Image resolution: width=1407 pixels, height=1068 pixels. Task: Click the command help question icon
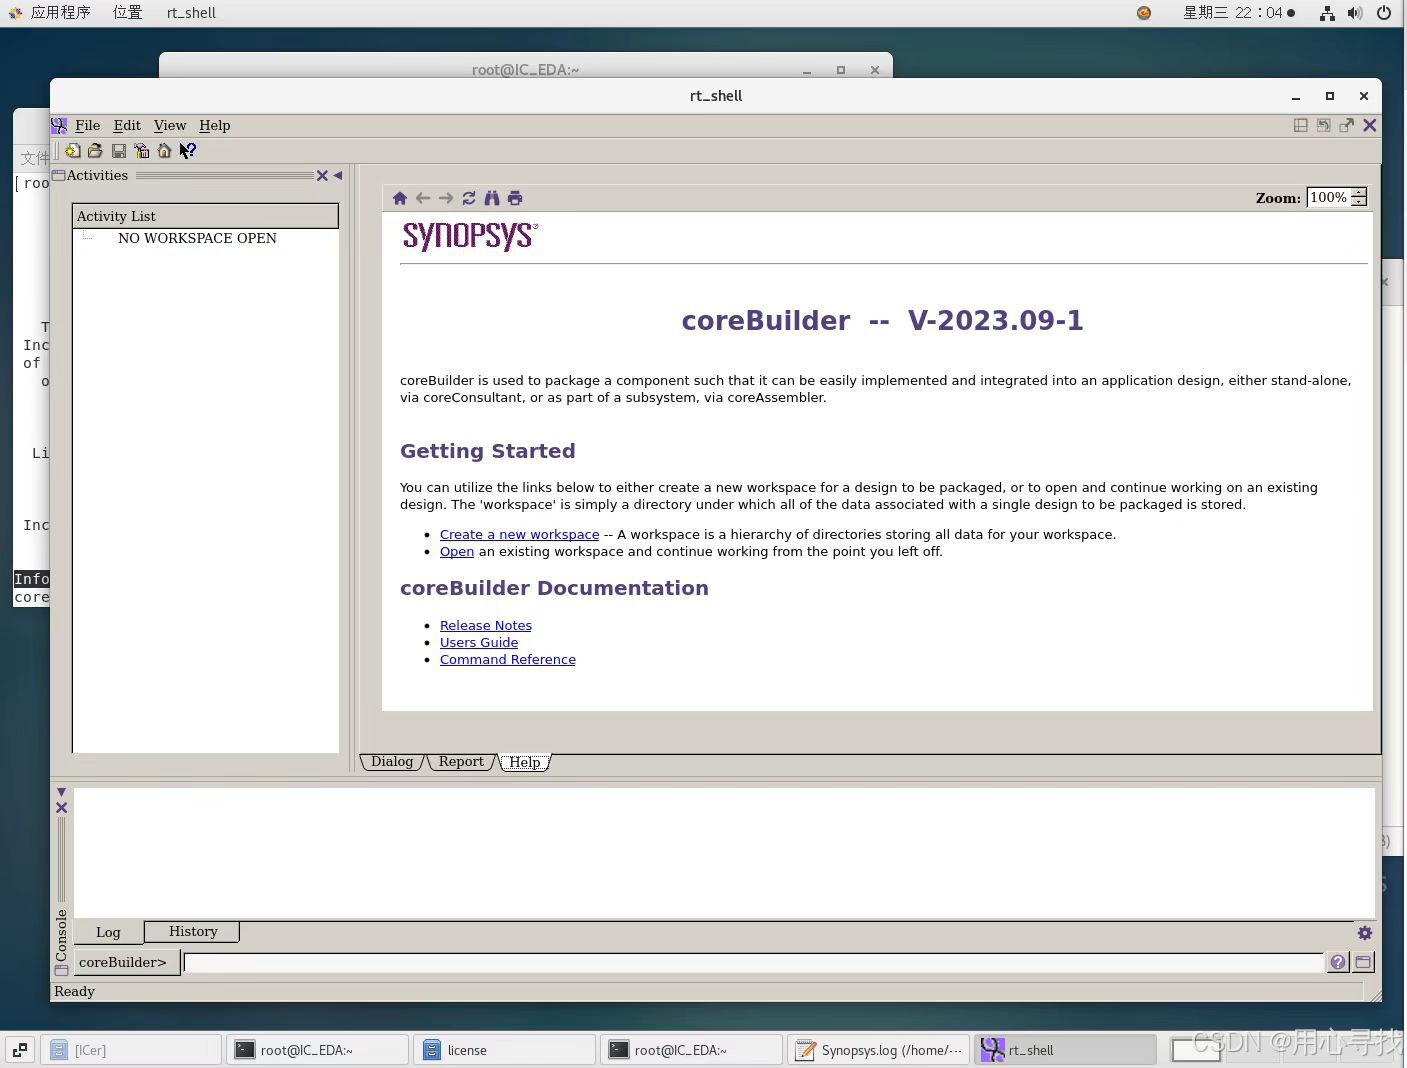pyautogui.click(x=1338, y=962)
